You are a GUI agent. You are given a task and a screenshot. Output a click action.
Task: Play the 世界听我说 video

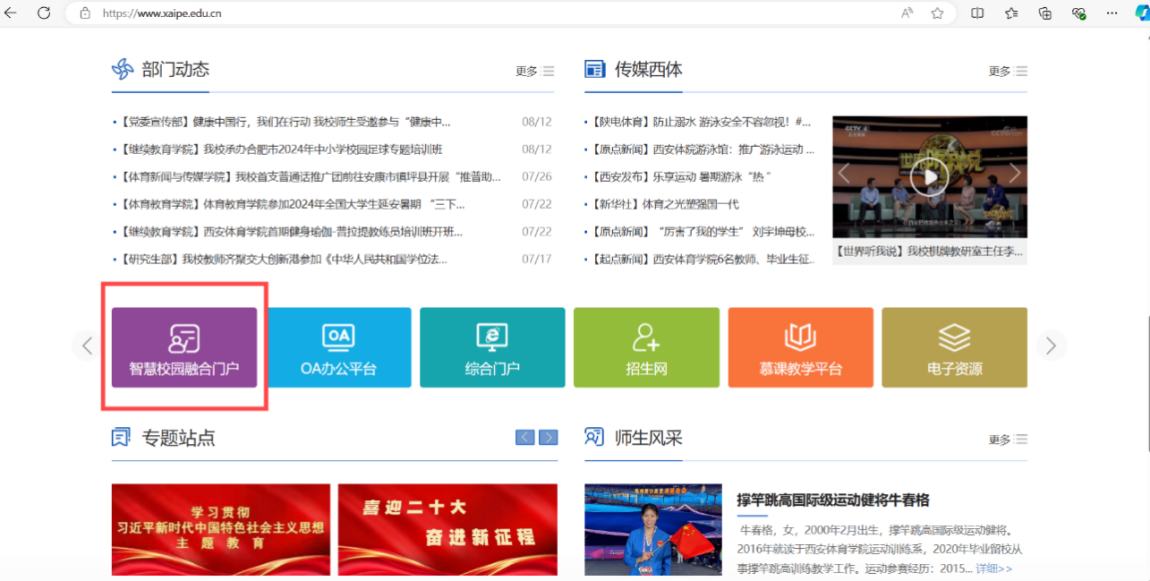click(929, 178)
